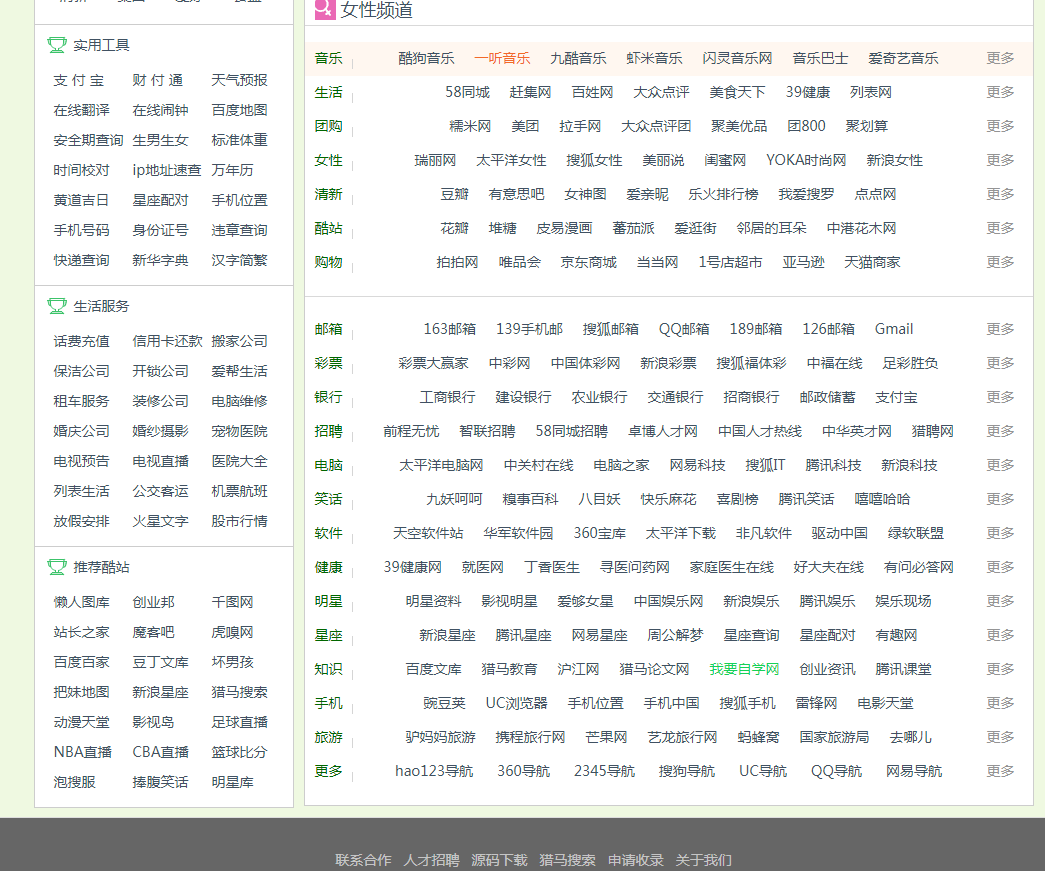
Task: Open 酷狗音乐 link
Action: click(426, 58)
